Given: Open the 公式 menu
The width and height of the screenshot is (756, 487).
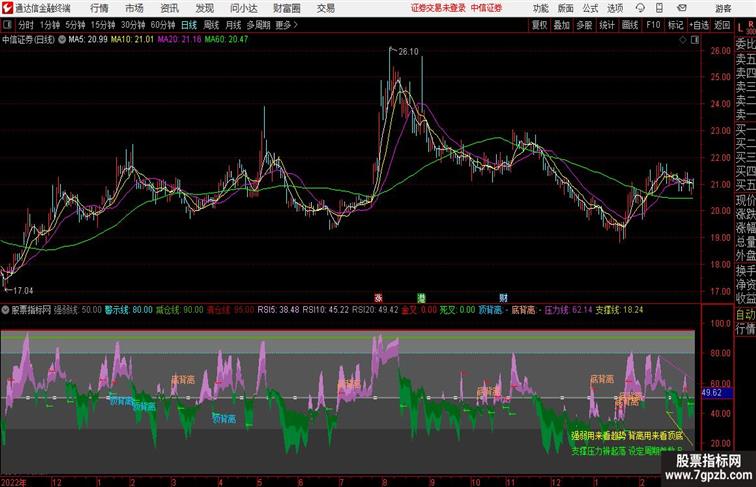Looking at the screenshot, I should click(x=590, y=8).
